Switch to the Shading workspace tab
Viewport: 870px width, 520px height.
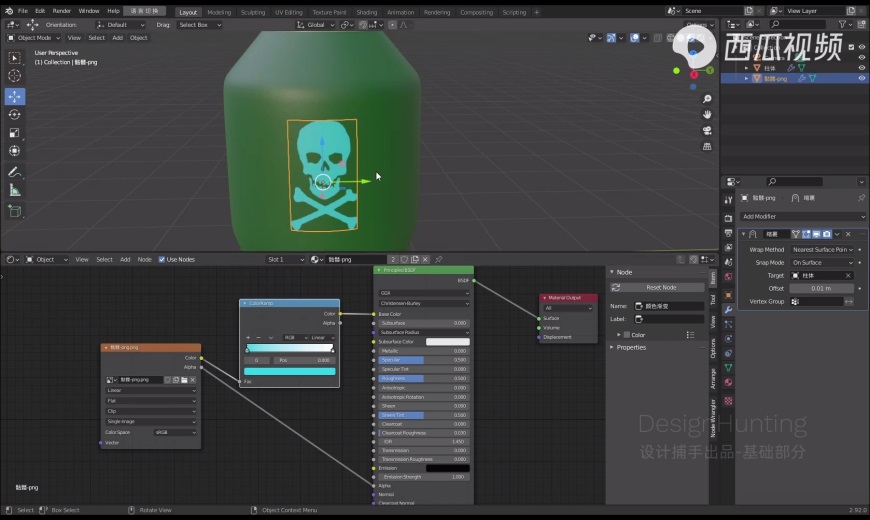point(367,12)
